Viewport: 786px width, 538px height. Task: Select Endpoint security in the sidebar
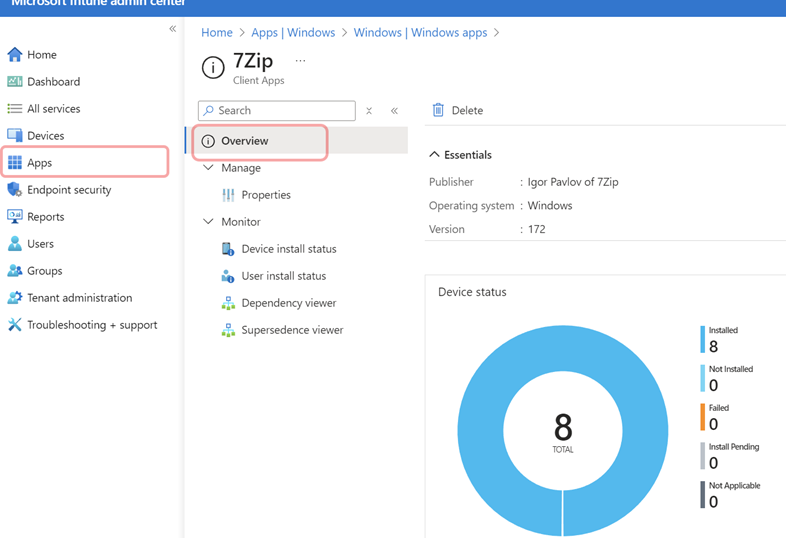pos(69,190)
